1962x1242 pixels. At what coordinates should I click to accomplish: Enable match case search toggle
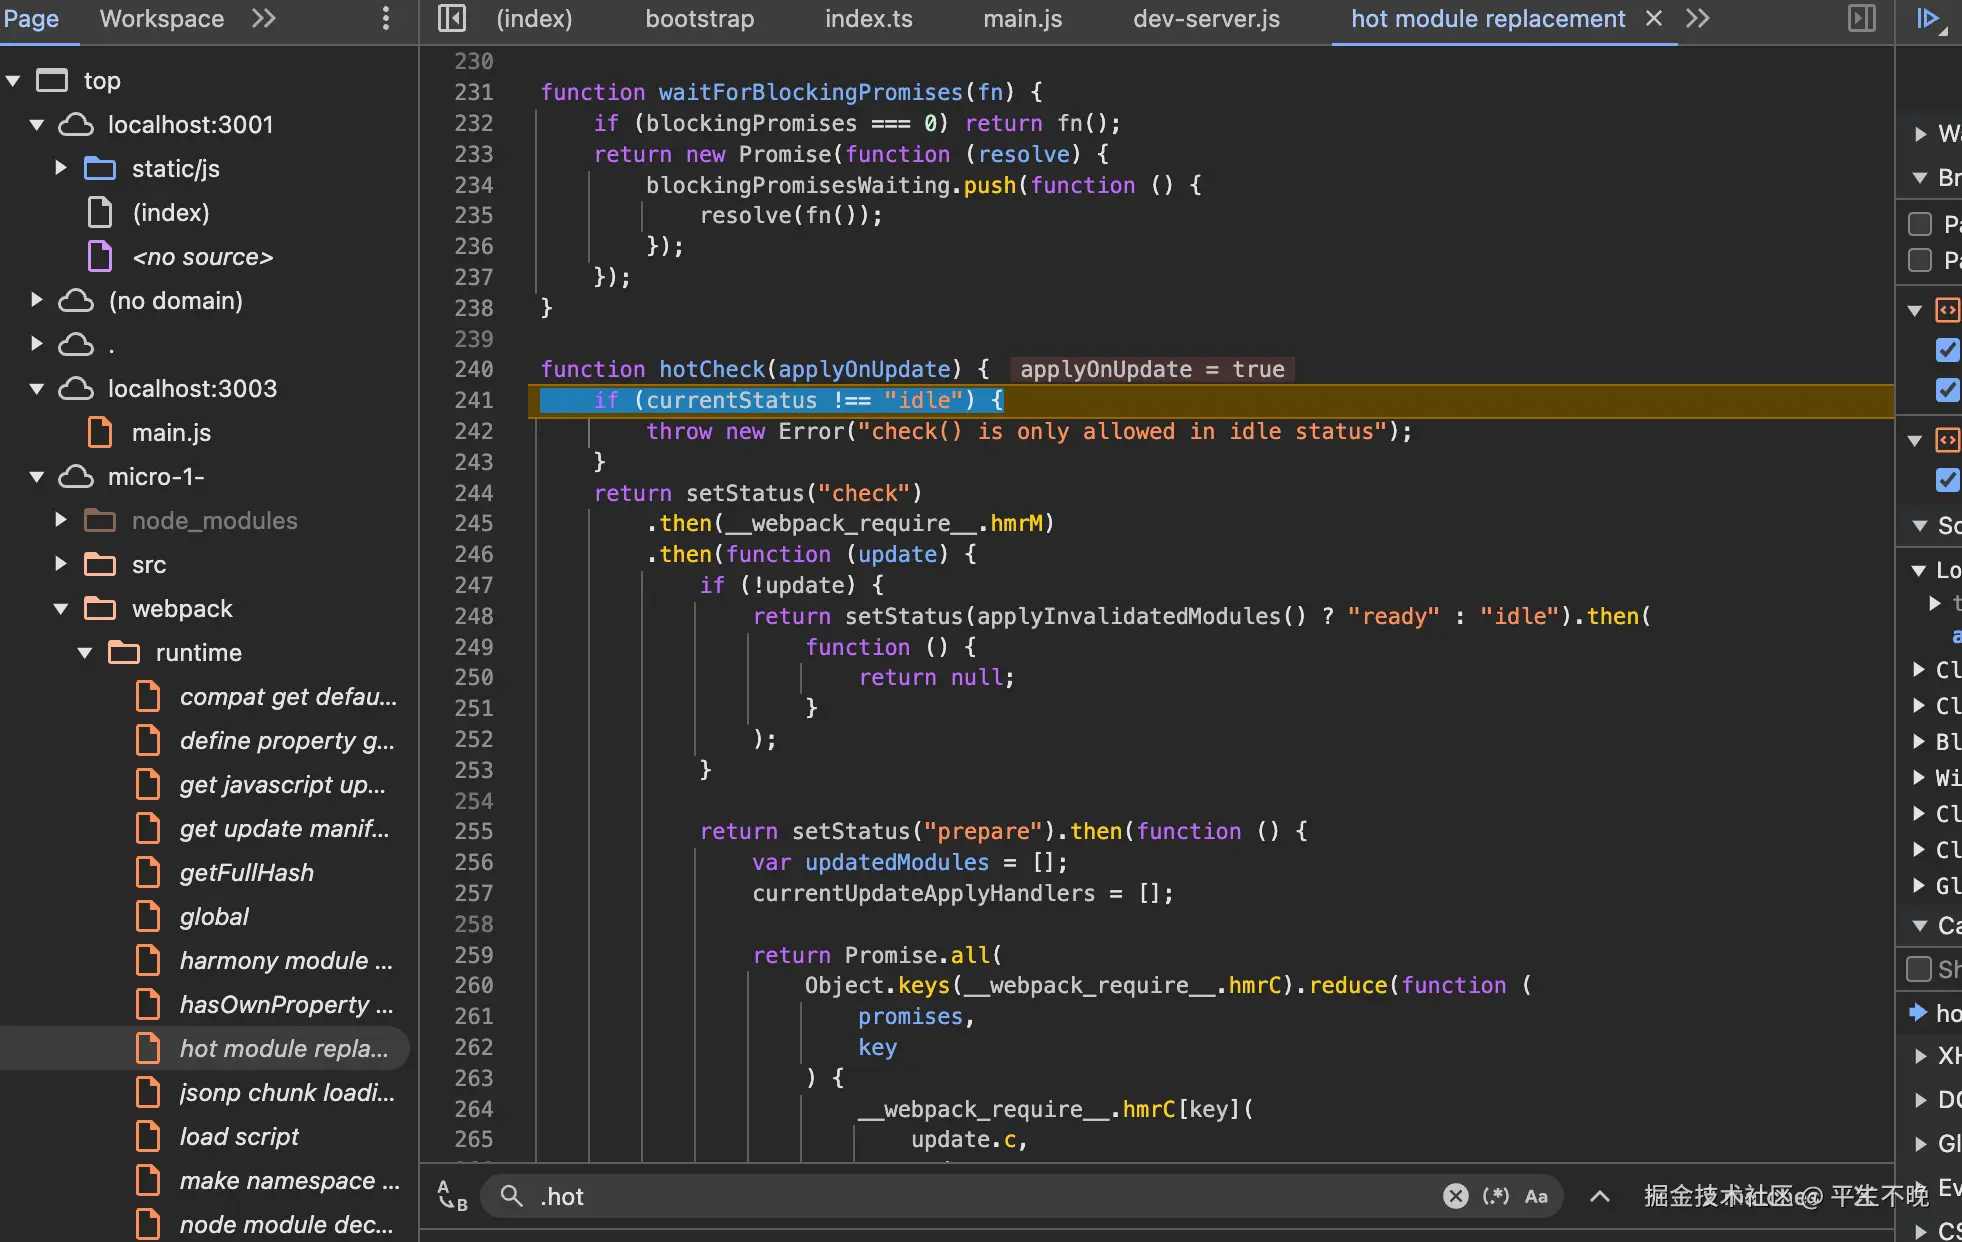[1536, 1196]
